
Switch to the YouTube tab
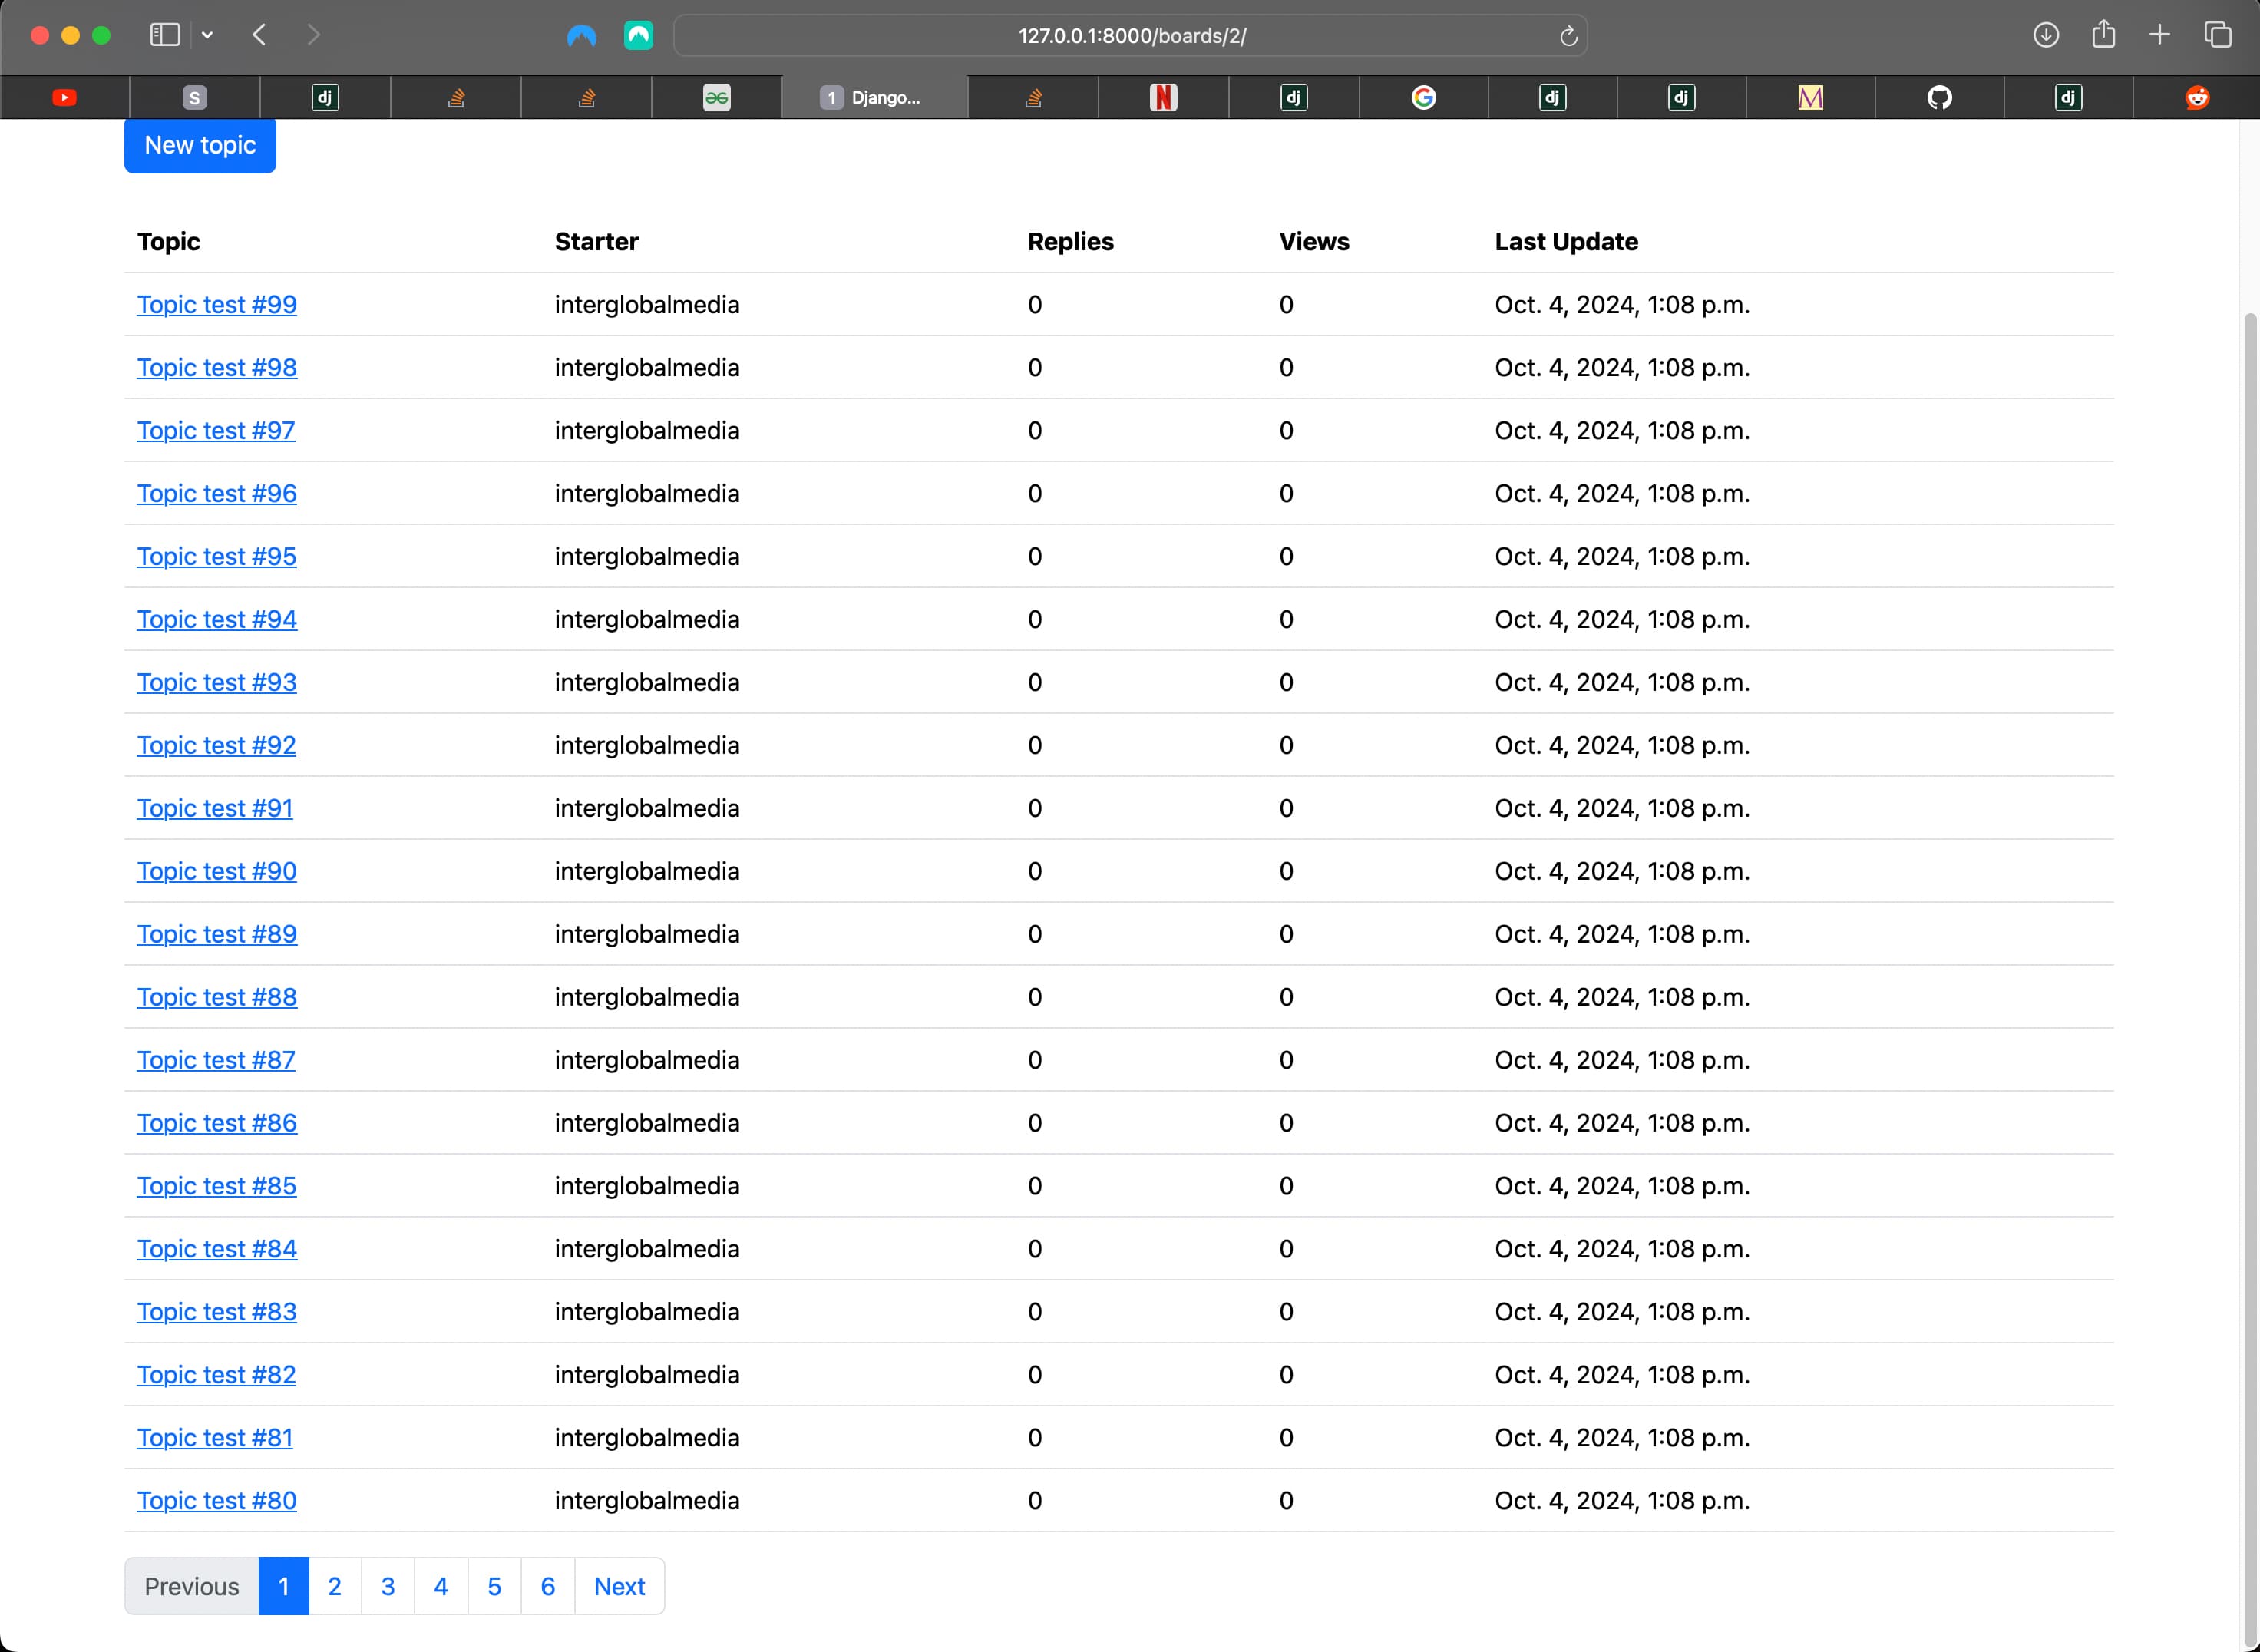tap(65, 97)
